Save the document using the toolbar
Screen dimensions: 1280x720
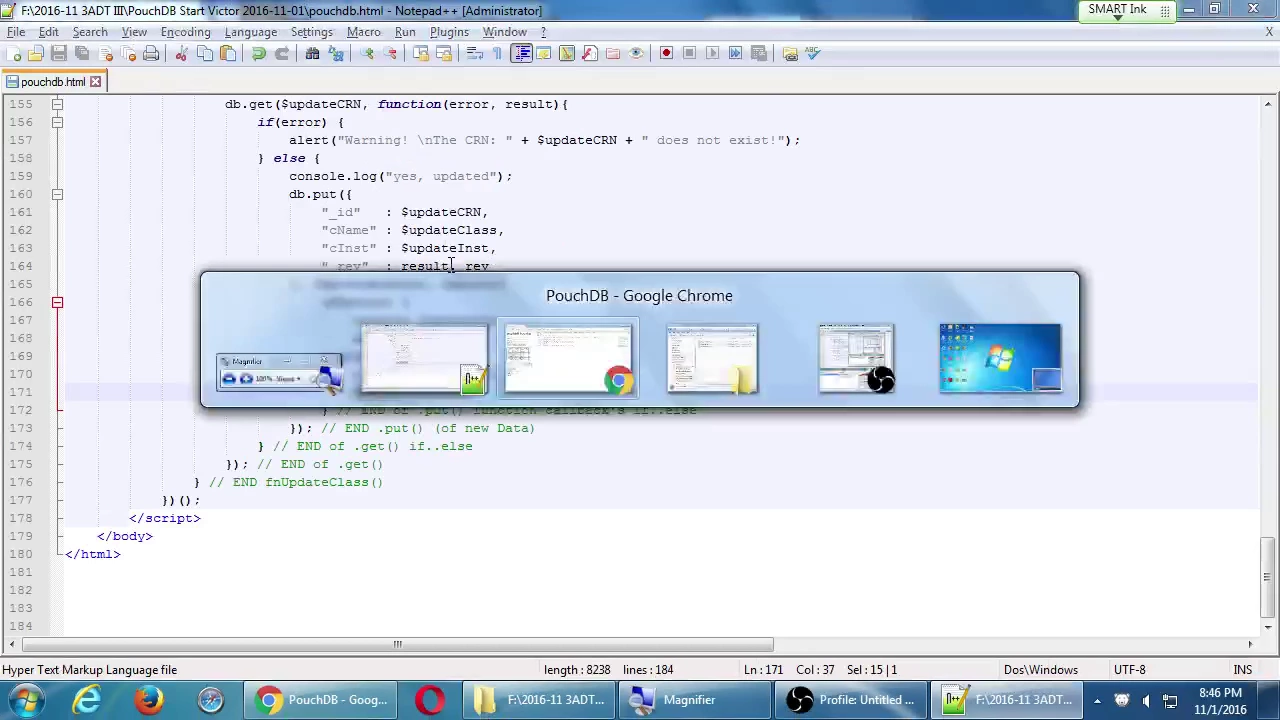(x=59, y=54)
